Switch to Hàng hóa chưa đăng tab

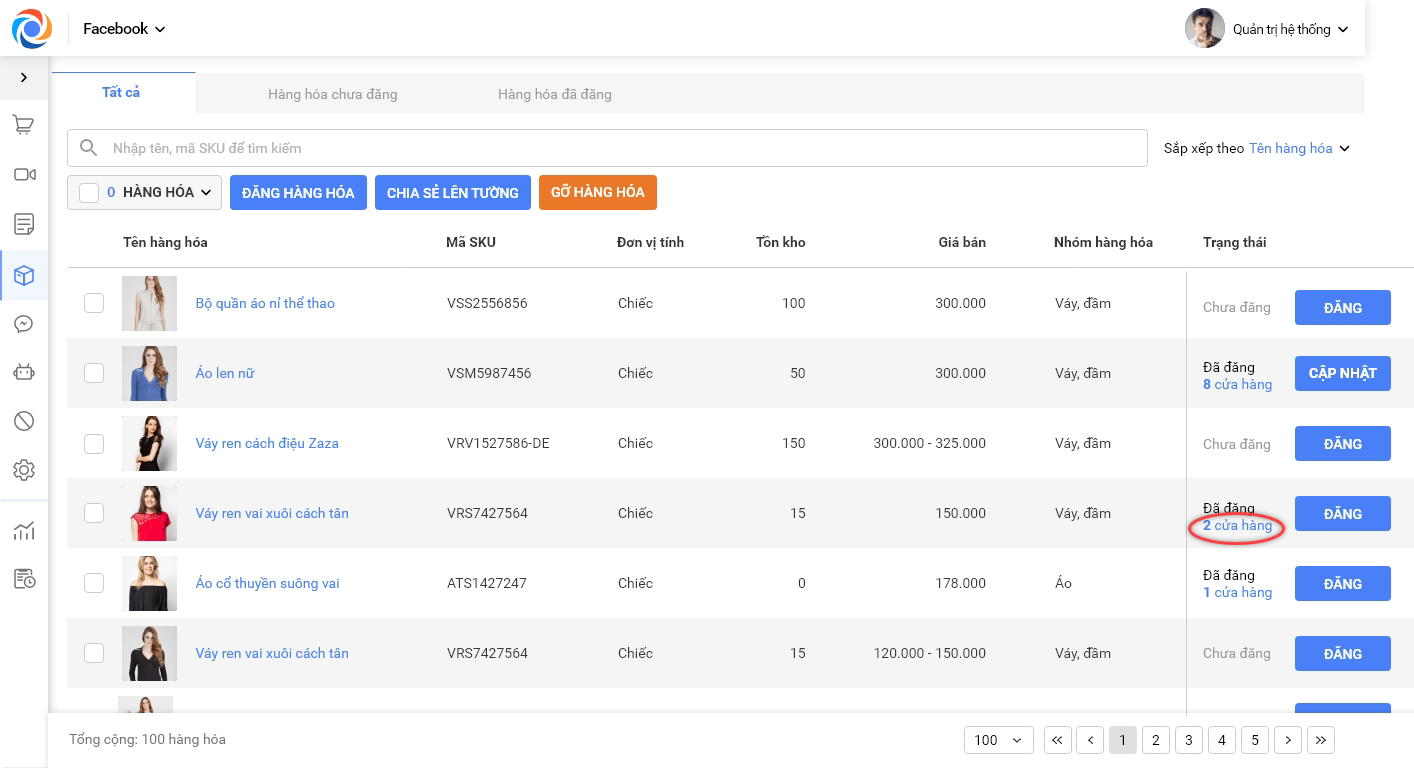pos(332,94)
